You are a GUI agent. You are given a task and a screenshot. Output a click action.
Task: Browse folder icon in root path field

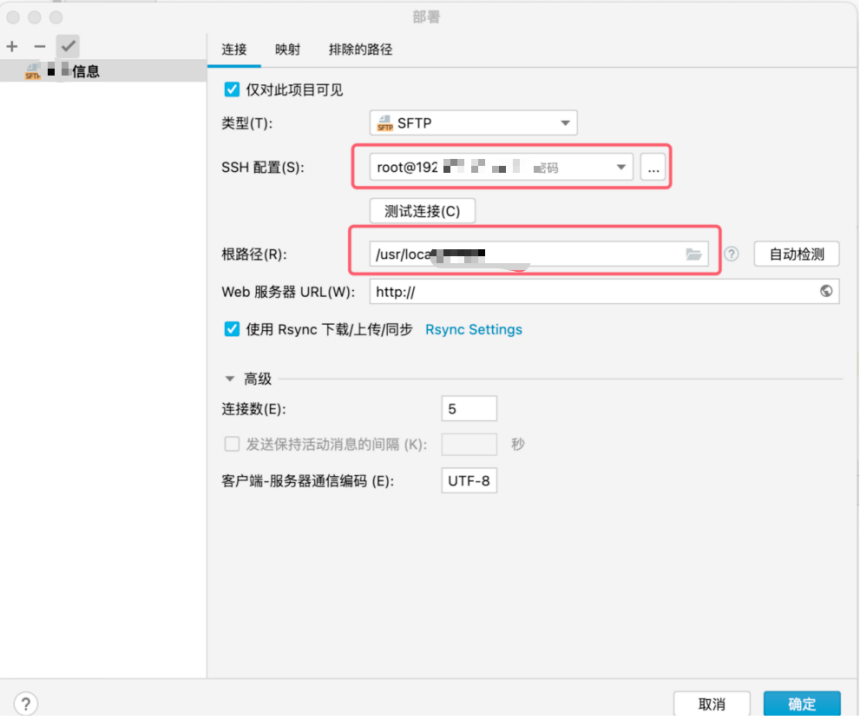click(x=694, y=254)
